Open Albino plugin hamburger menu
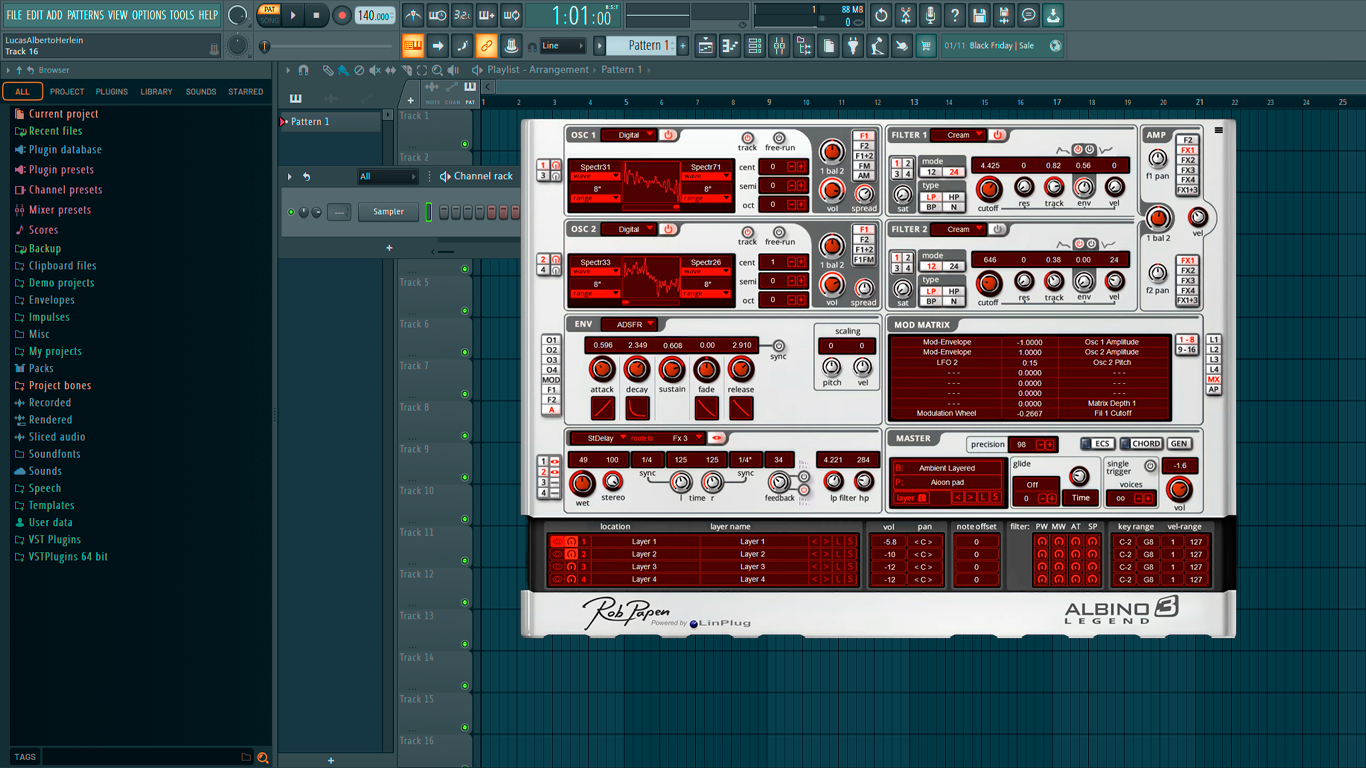 (1219, 130)
